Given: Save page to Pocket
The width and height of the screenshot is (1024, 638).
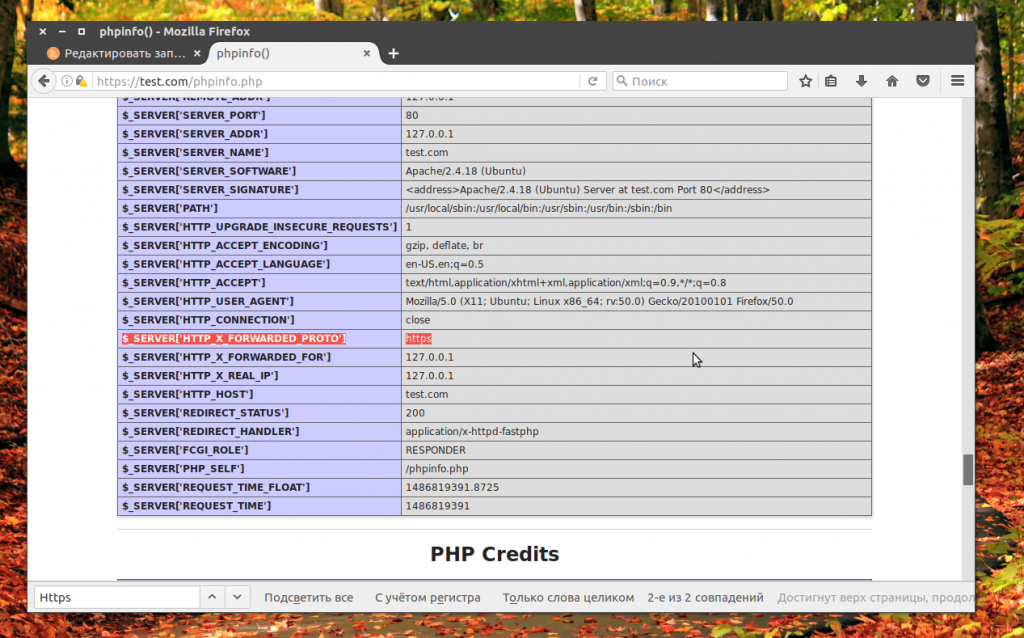Looking at the screenshot, I should [923, 81].
